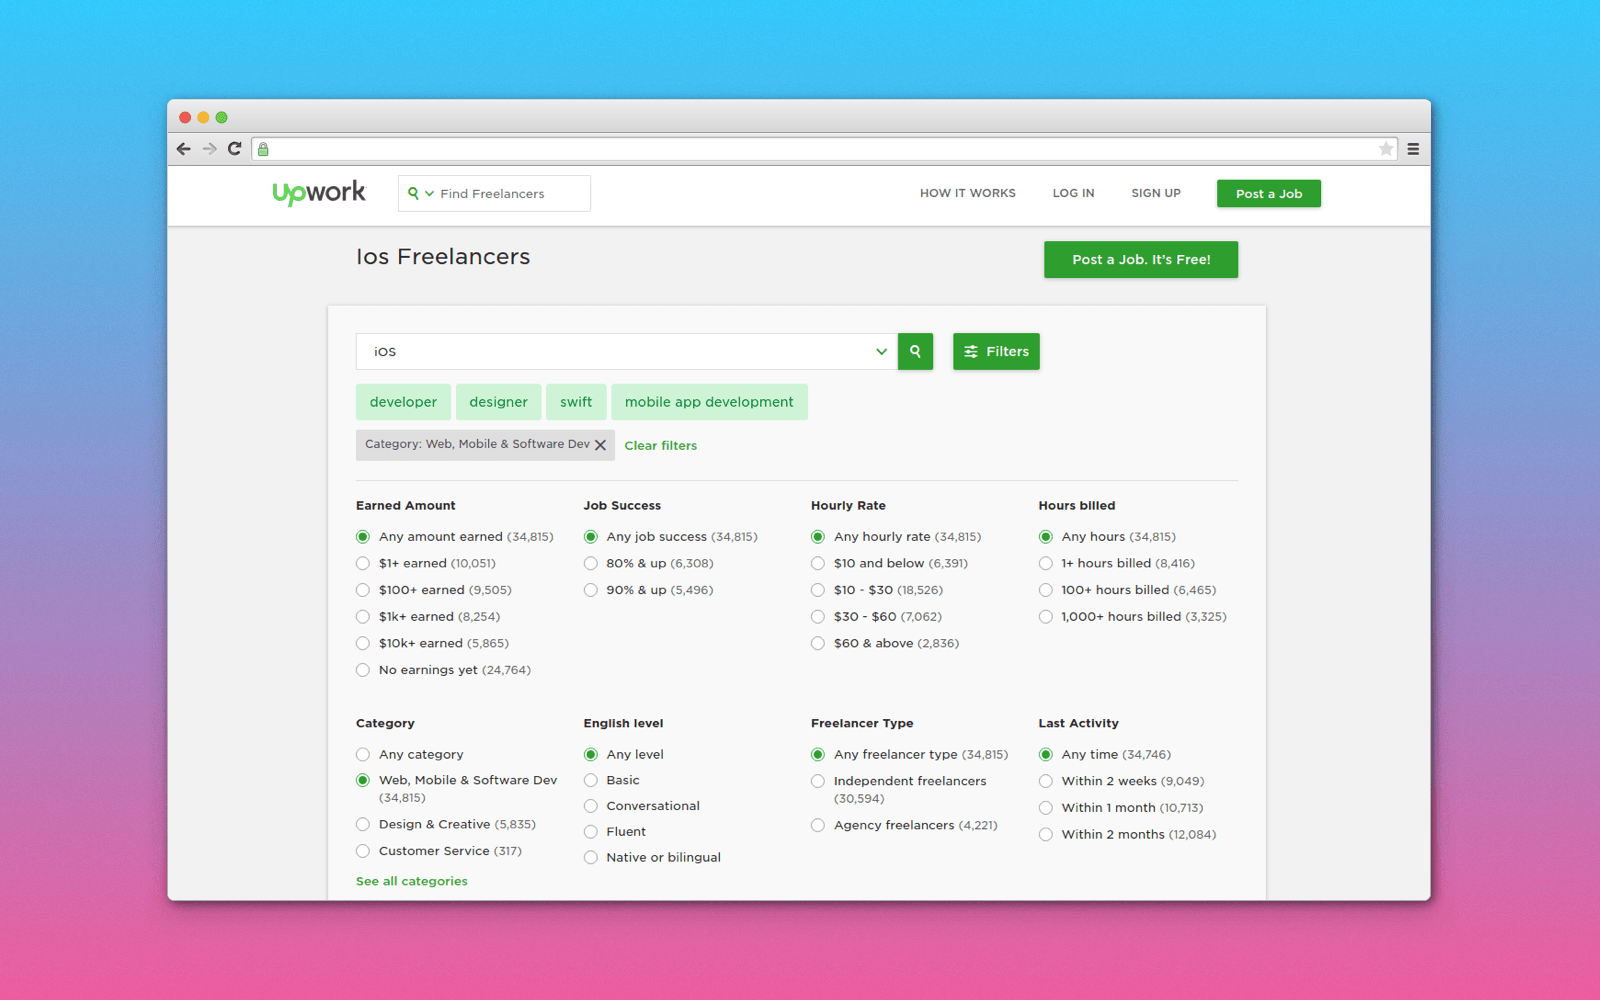
Task: Click the browser back arrow
Action: pos(183,149)
